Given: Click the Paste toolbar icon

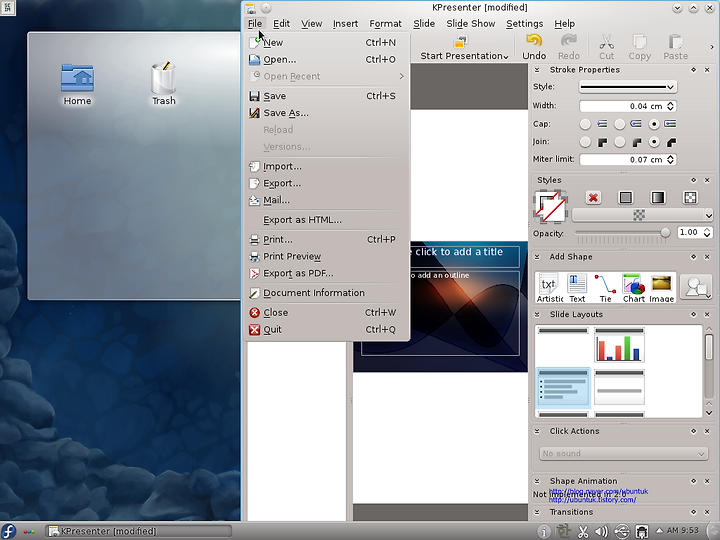Looking at the screenshot, I should click(675, 41).
